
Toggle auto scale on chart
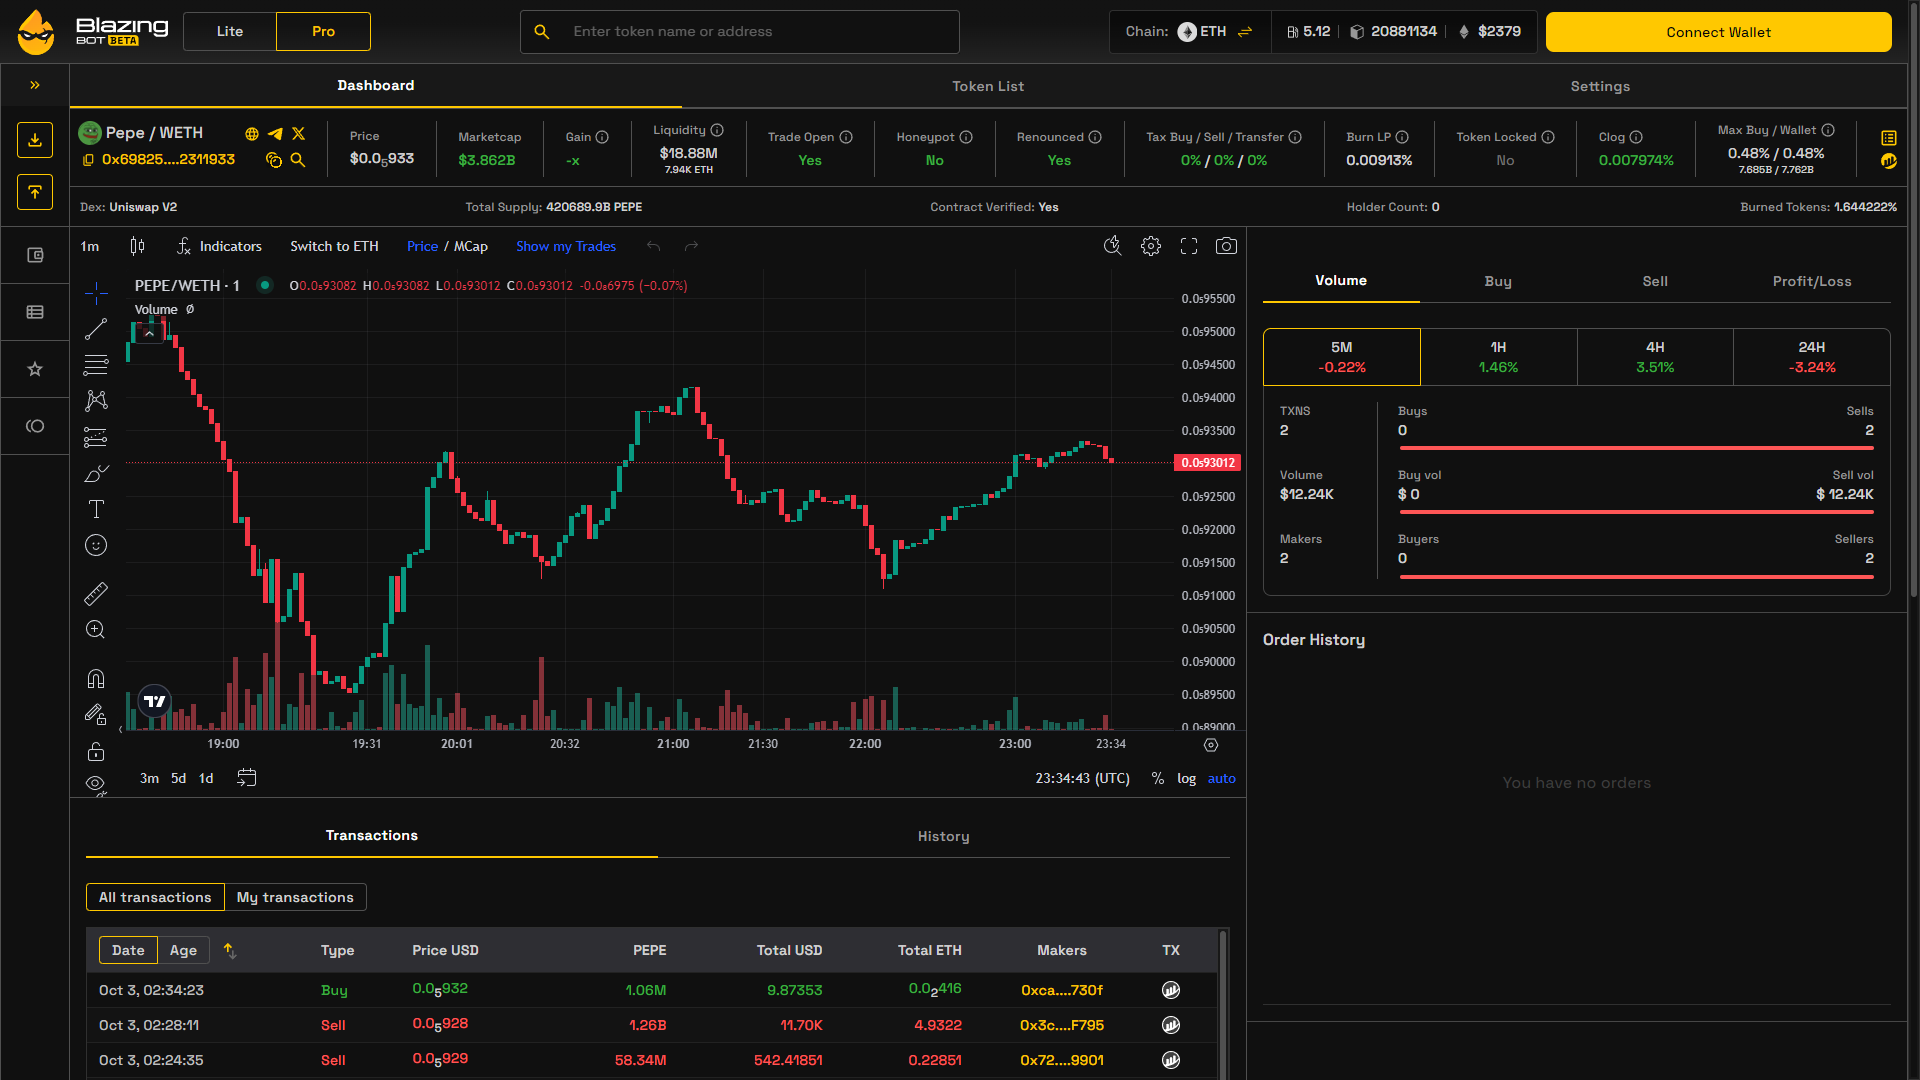point(1221,778)
